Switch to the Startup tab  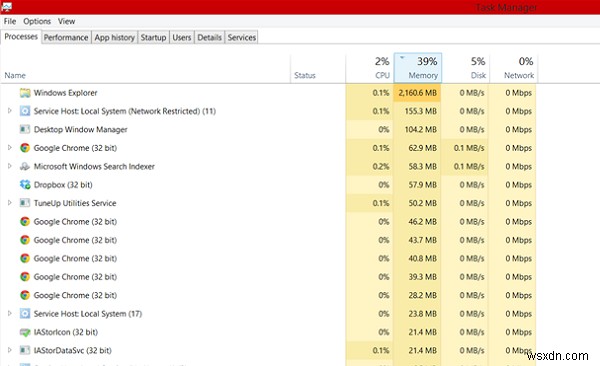tap(153, 38)
